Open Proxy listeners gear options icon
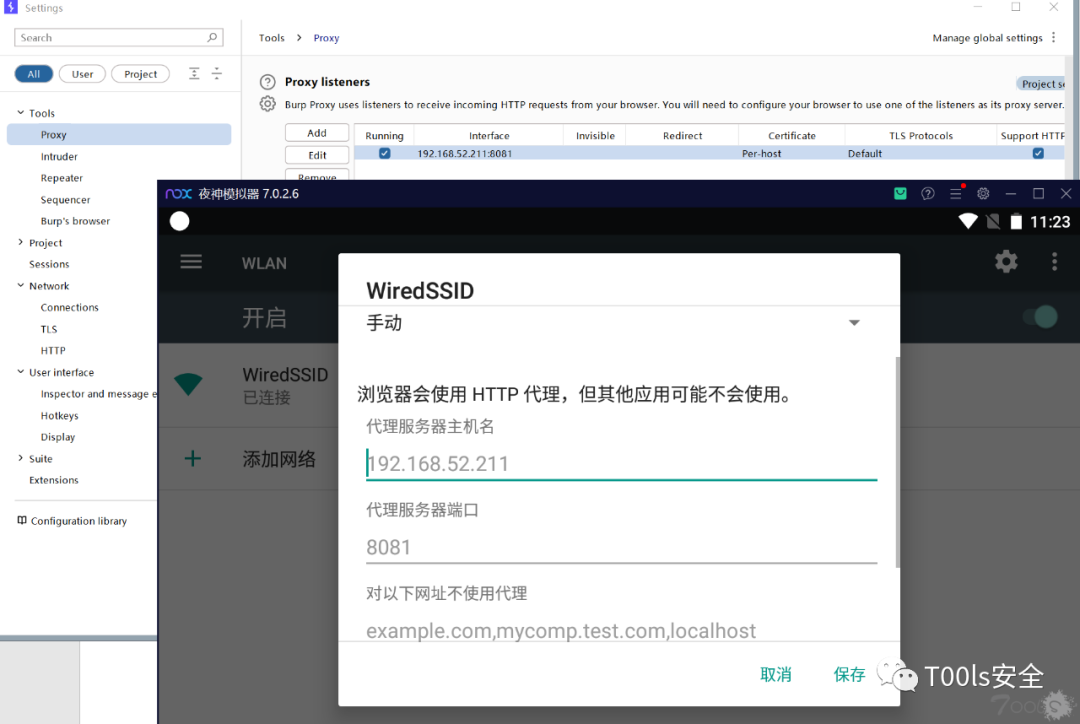This screenshot has width=1080, height=724. point(267,104)
